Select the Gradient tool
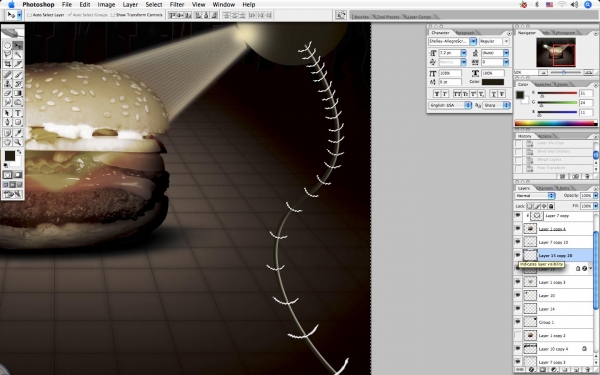 (18, 93)
